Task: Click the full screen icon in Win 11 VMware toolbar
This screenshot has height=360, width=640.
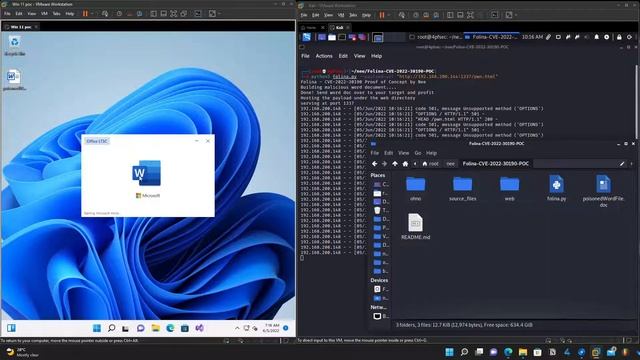Action: tap(174, 13)
